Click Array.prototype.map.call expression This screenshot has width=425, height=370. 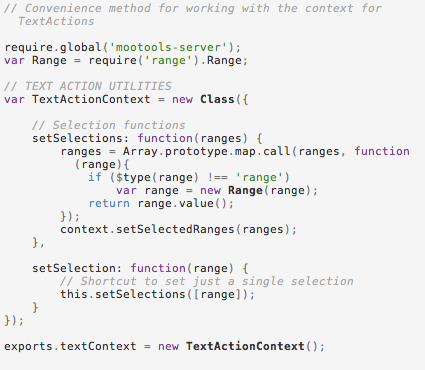206,151
